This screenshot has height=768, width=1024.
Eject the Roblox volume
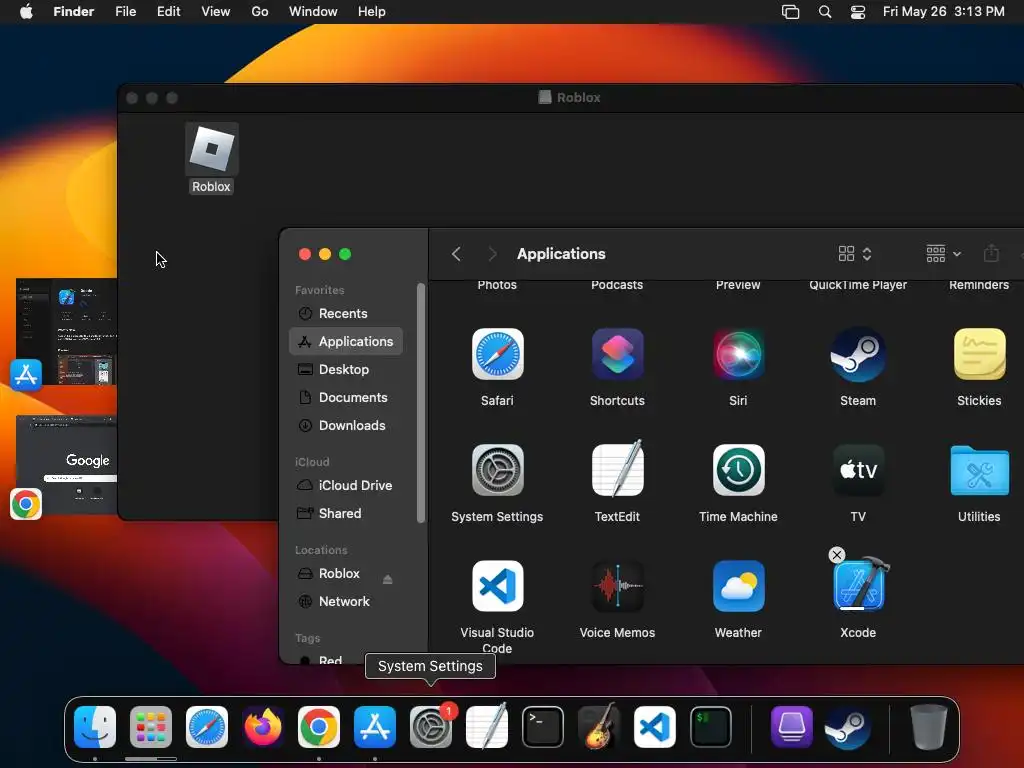(x=387, y=579)
